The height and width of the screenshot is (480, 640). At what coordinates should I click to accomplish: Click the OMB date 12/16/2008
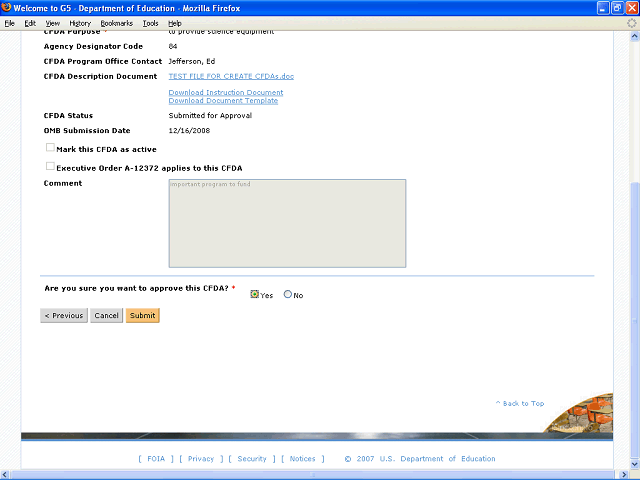(189, 131)
